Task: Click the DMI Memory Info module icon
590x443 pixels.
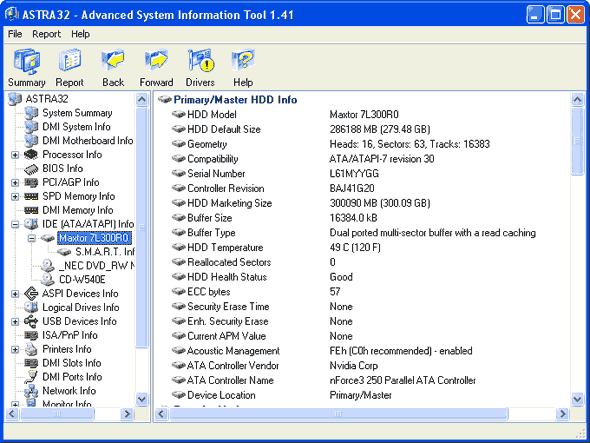Action: (31, 210)
